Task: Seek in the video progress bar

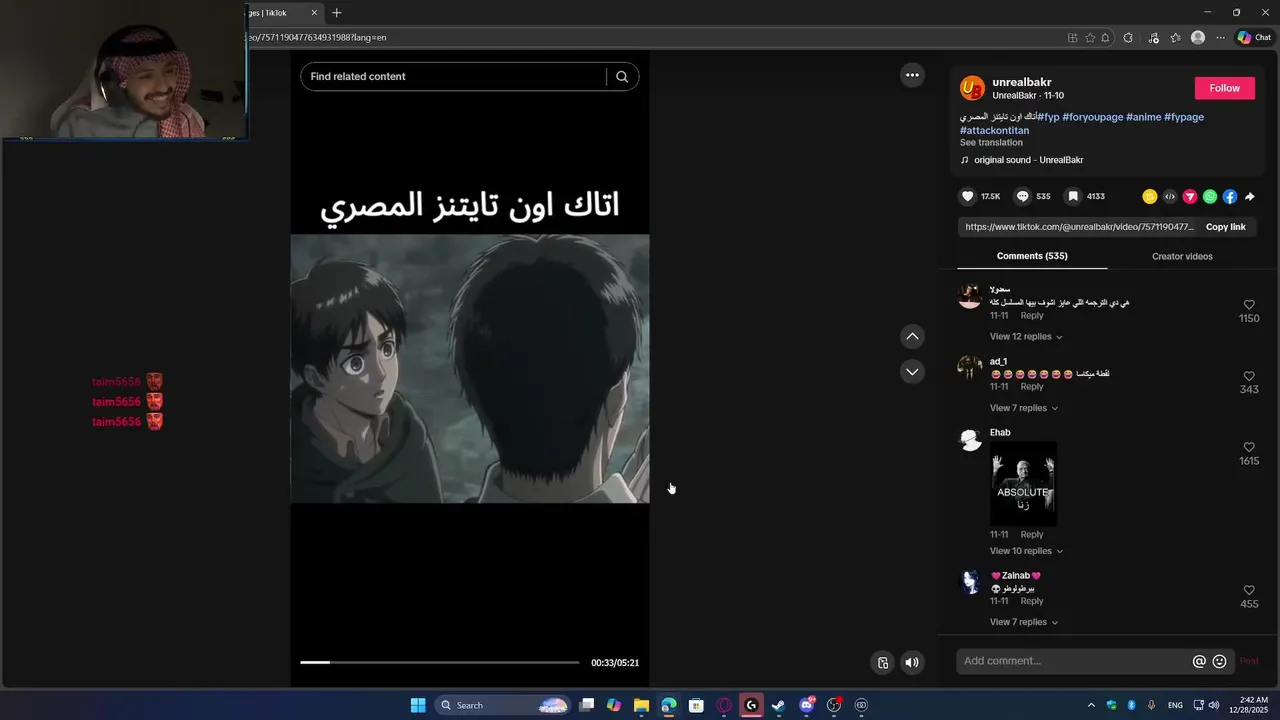Action: pos(439,662)
